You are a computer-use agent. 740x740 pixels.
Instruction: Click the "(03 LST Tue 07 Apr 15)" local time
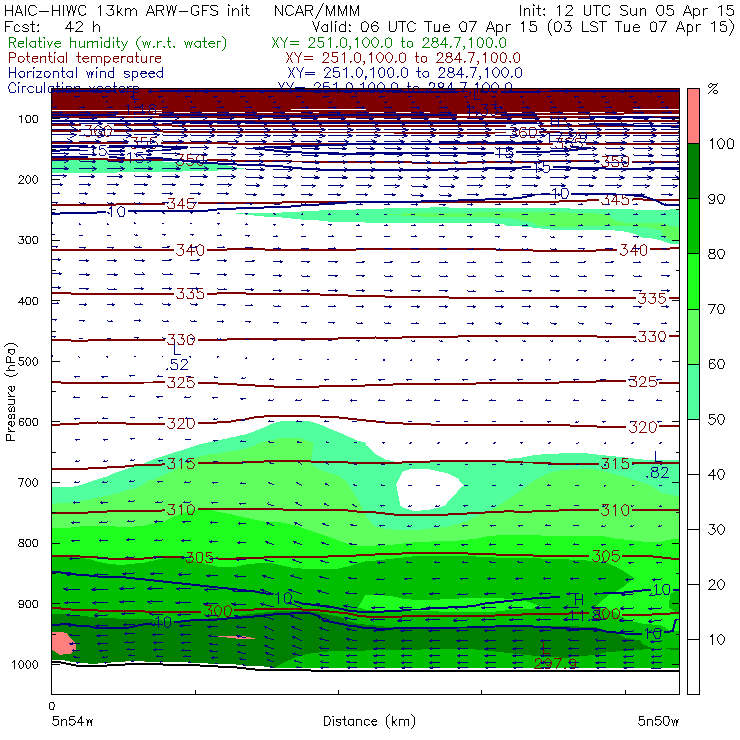[641, 27]
